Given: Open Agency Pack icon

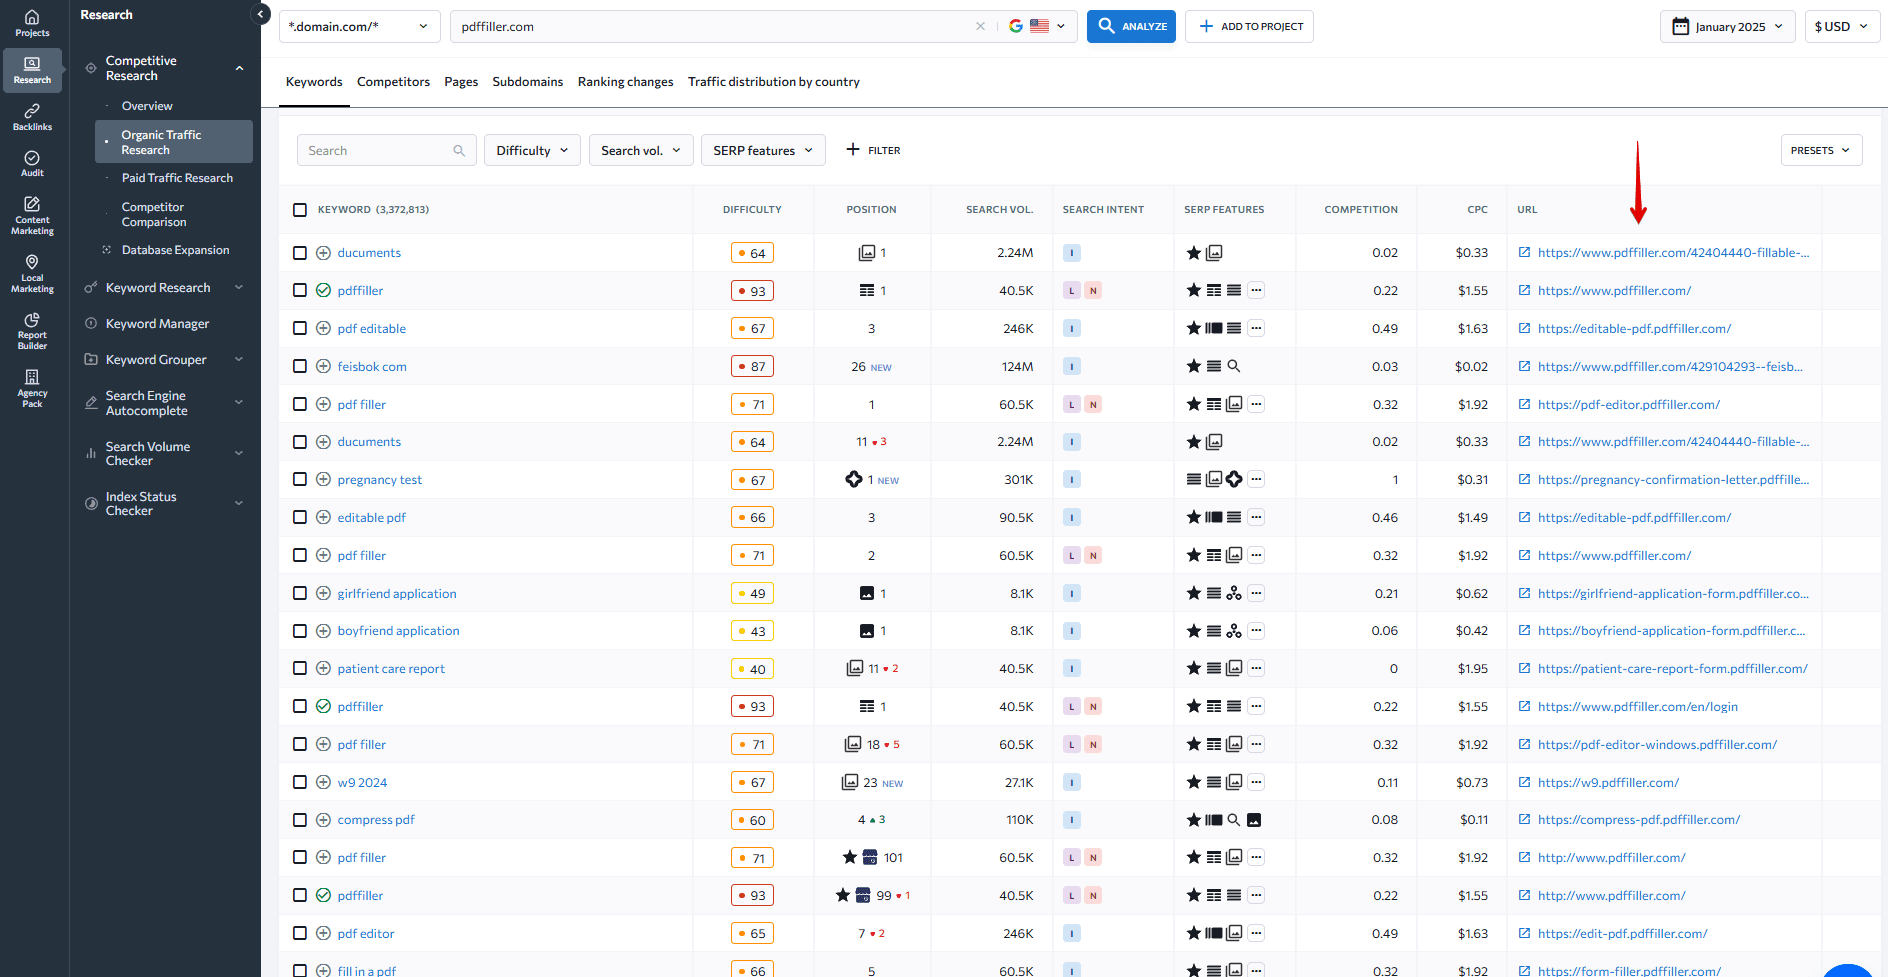Looking at the screenshot, I should (x=32, y=388).
